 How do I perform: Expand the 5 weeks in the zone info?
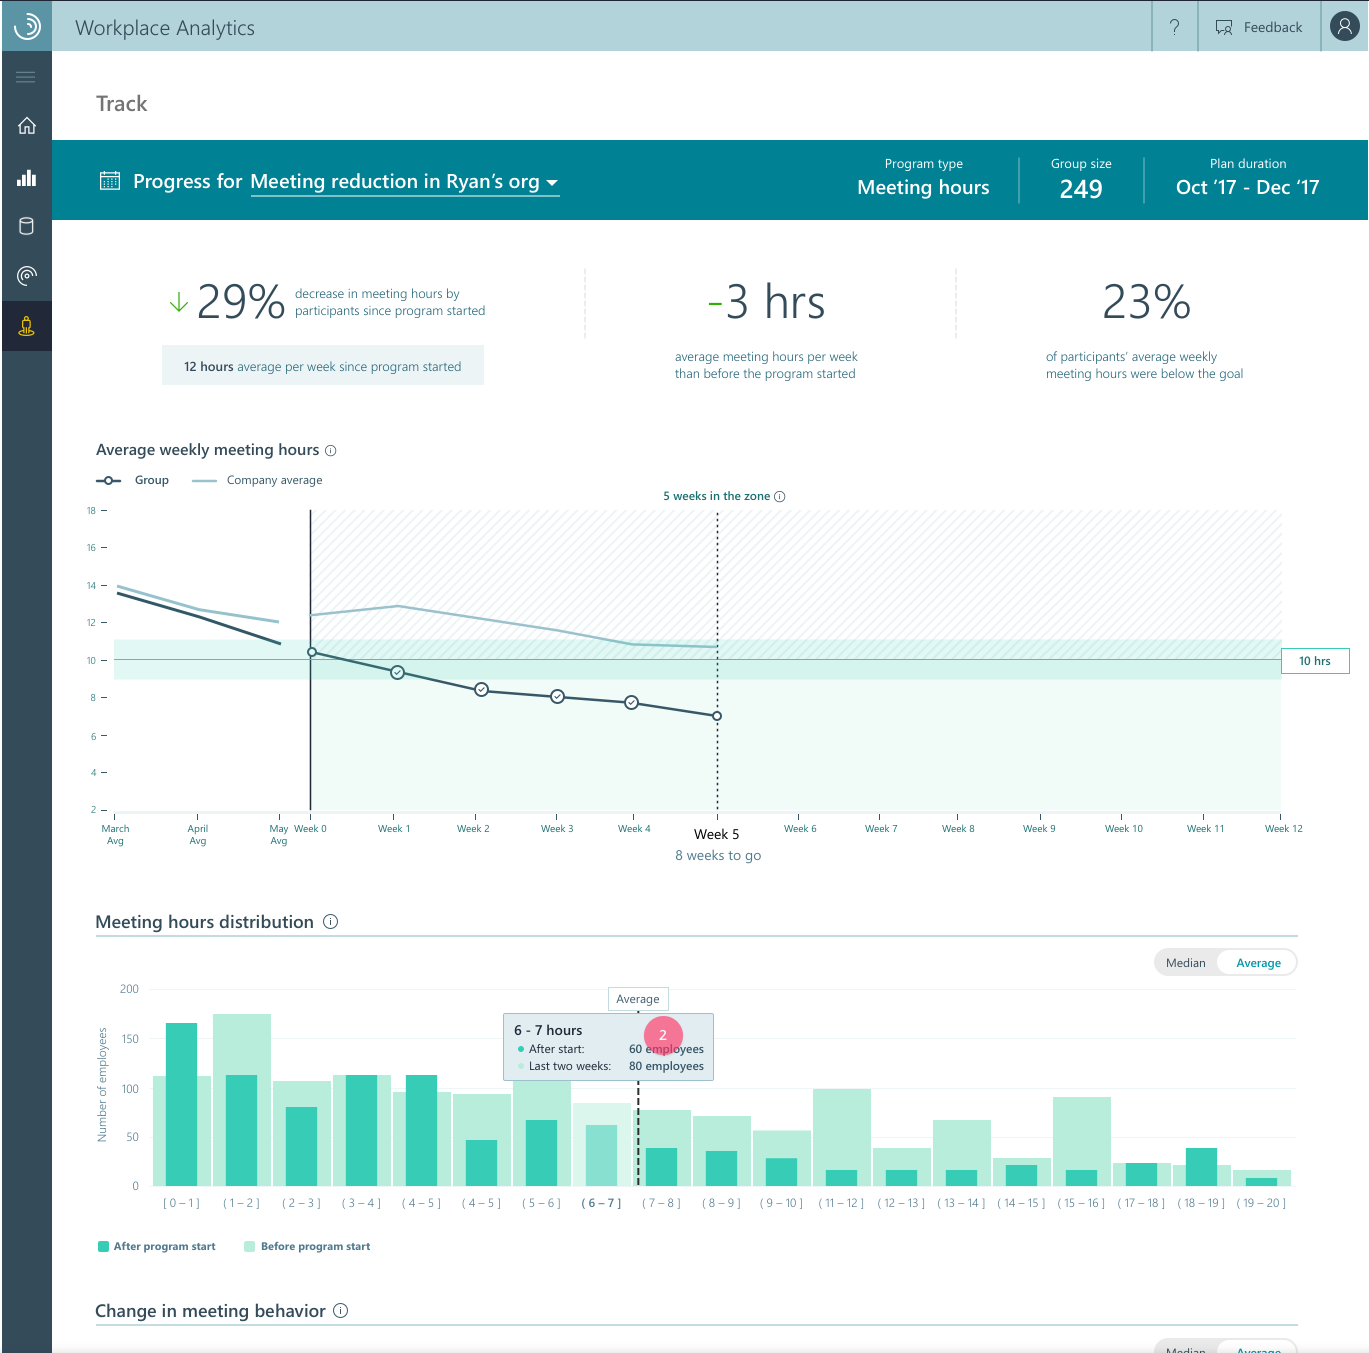click(x=781, y=496)
